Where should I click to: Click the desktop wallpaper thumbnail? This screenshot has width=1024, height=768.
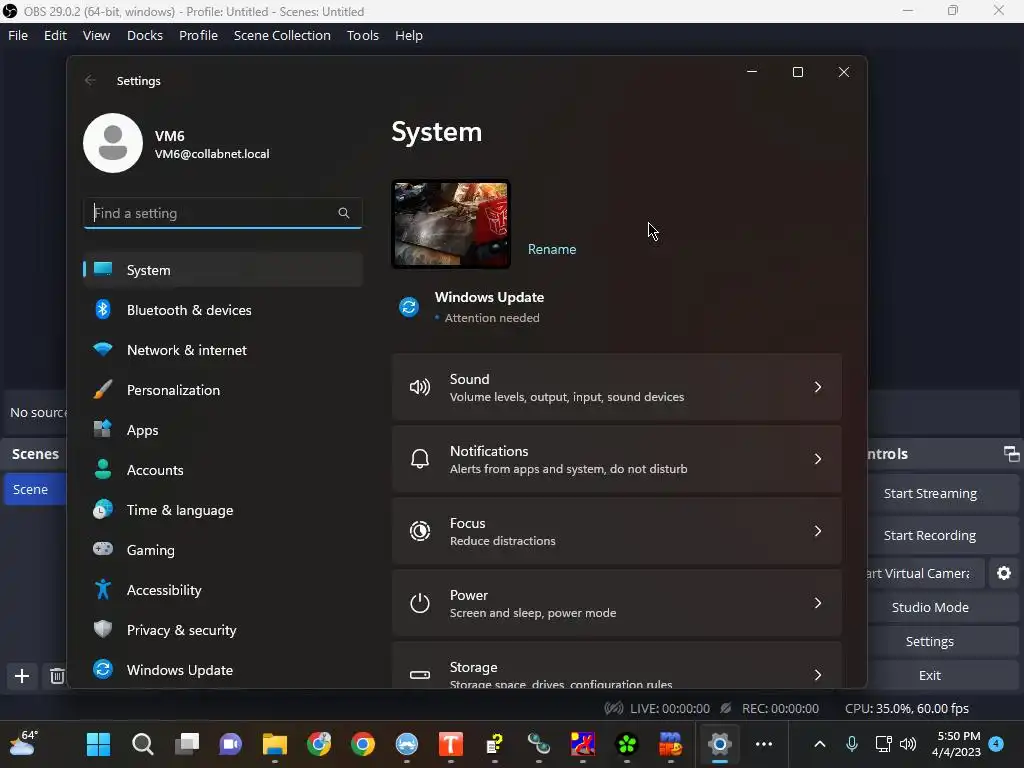(451, 224)
